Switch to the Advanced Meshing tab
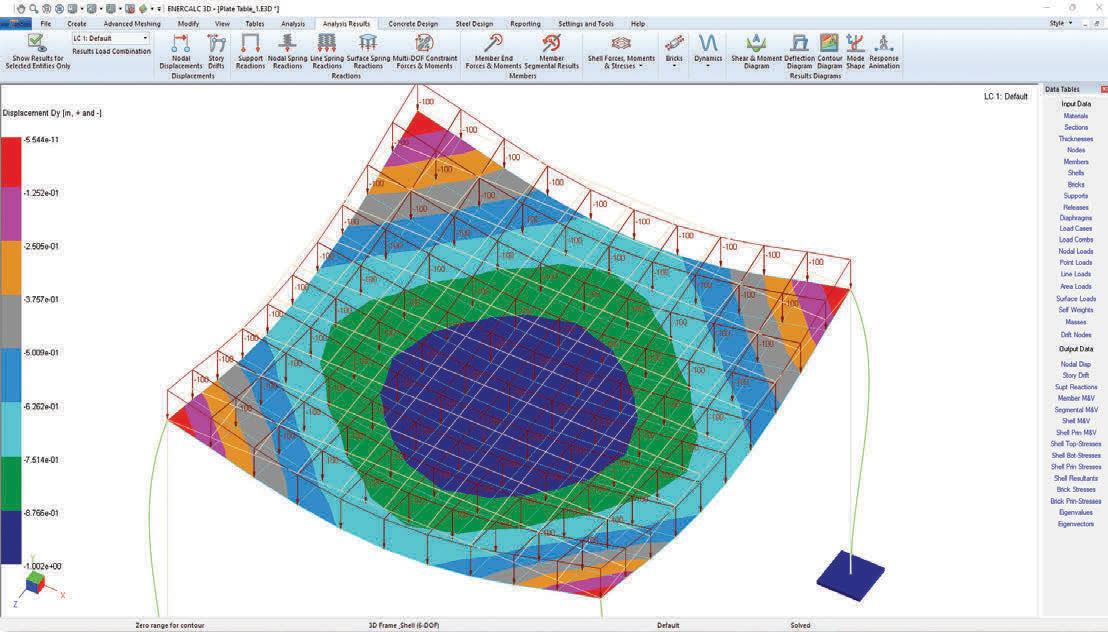This screenshot has height=632, width=1108. 132,24
